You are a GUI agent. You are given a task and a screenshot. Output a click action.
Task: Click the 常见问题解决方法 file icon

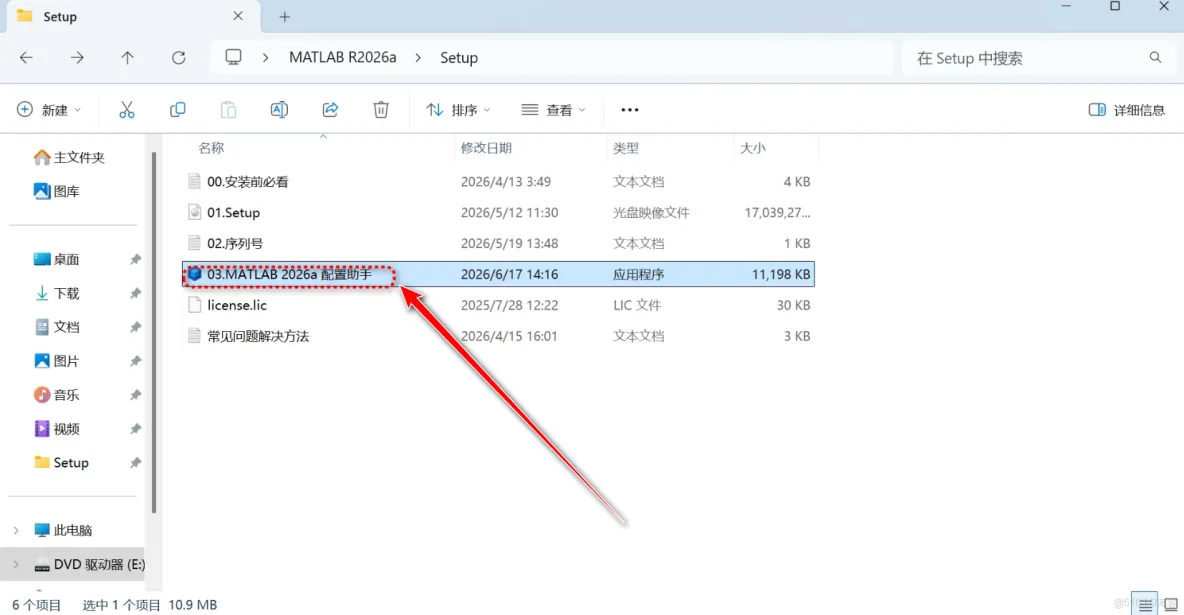tap(194, 336)
